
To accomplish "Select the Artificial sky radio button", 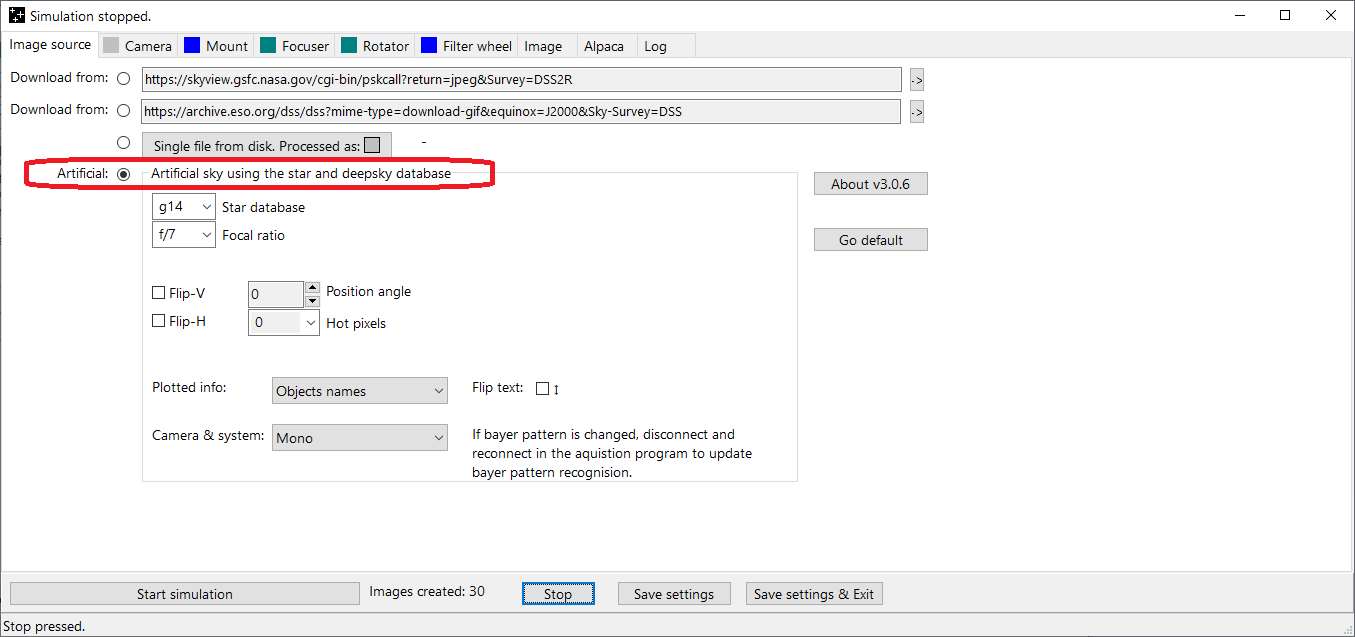I will (x=124, y=174).
